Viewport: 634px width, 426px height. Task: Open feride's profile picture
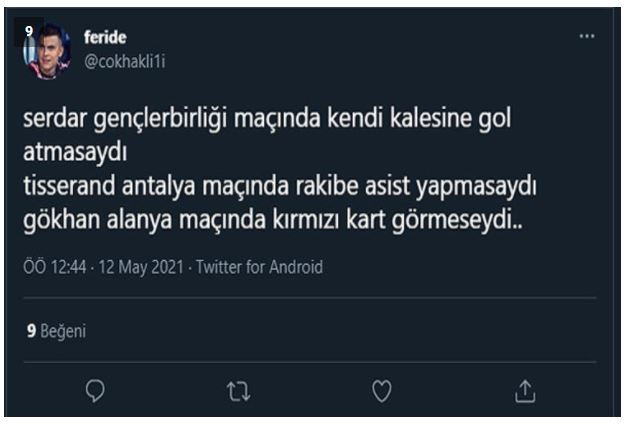pos(47,51)
